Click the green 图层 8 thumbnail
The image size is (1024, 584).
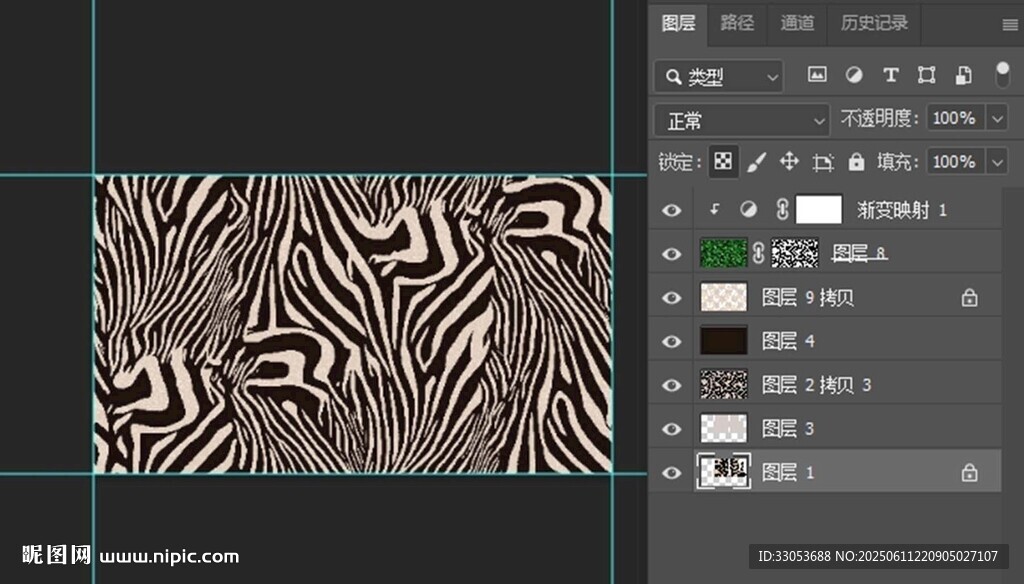point(724,253)
